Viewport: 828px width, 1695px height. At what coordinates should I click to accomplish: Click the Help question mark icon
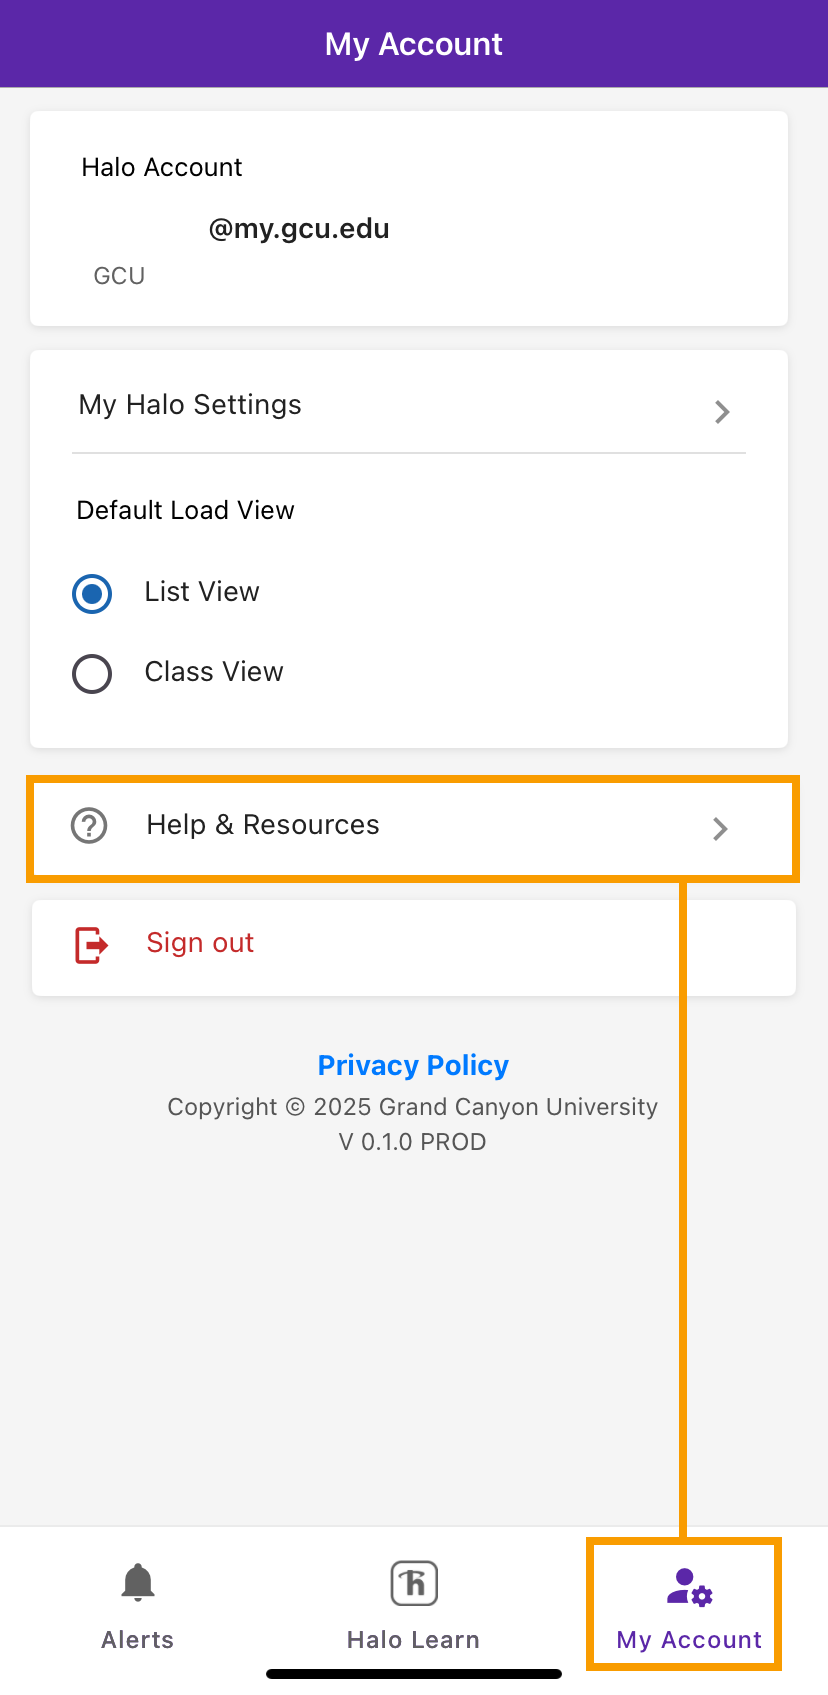89,826
